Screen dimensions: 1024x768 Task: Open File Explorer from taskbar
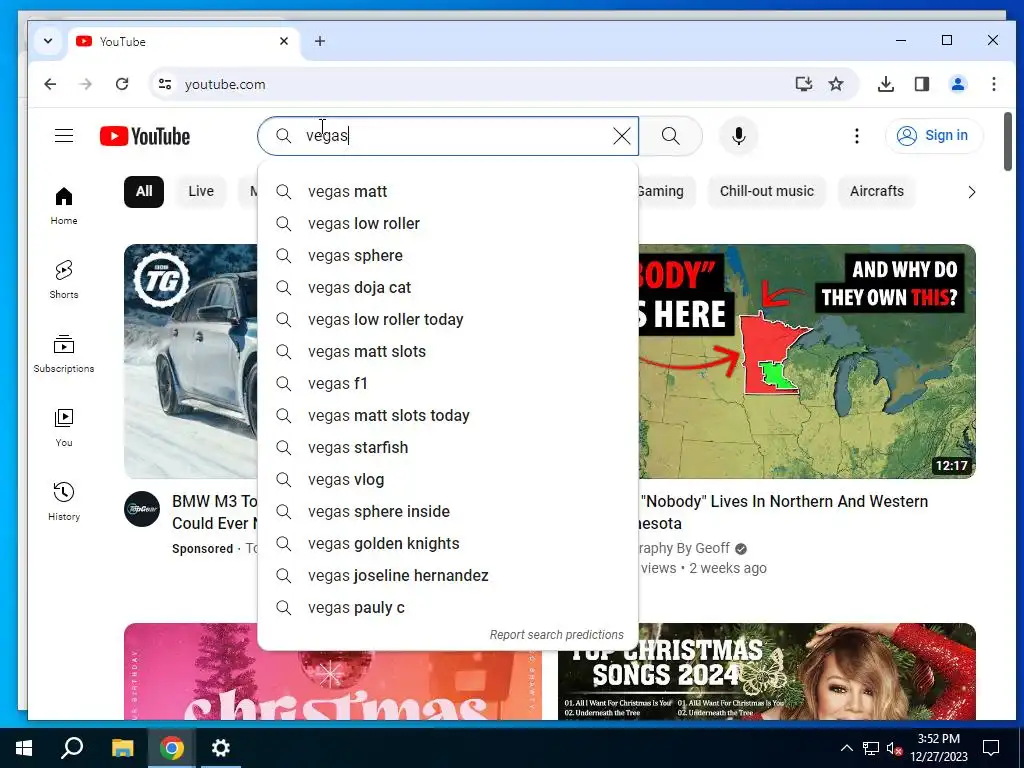pyautogui.click(x=122, y=748)
